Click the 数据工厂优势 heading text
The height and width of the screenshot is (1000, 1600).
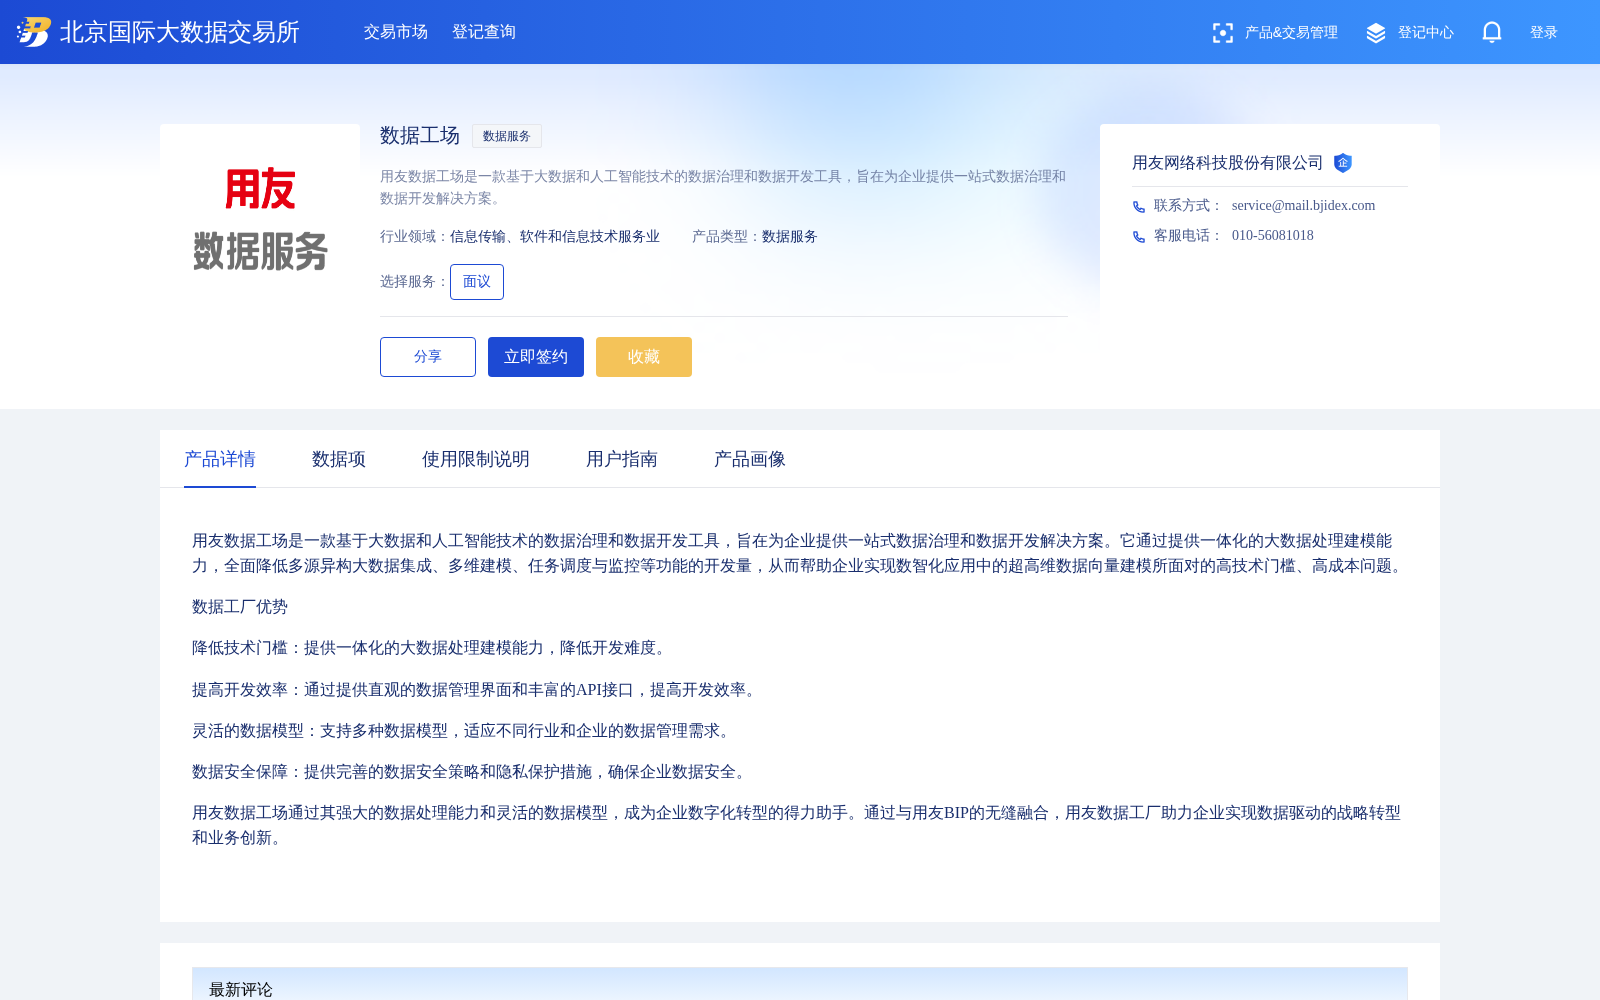click(x=240, y=607)
